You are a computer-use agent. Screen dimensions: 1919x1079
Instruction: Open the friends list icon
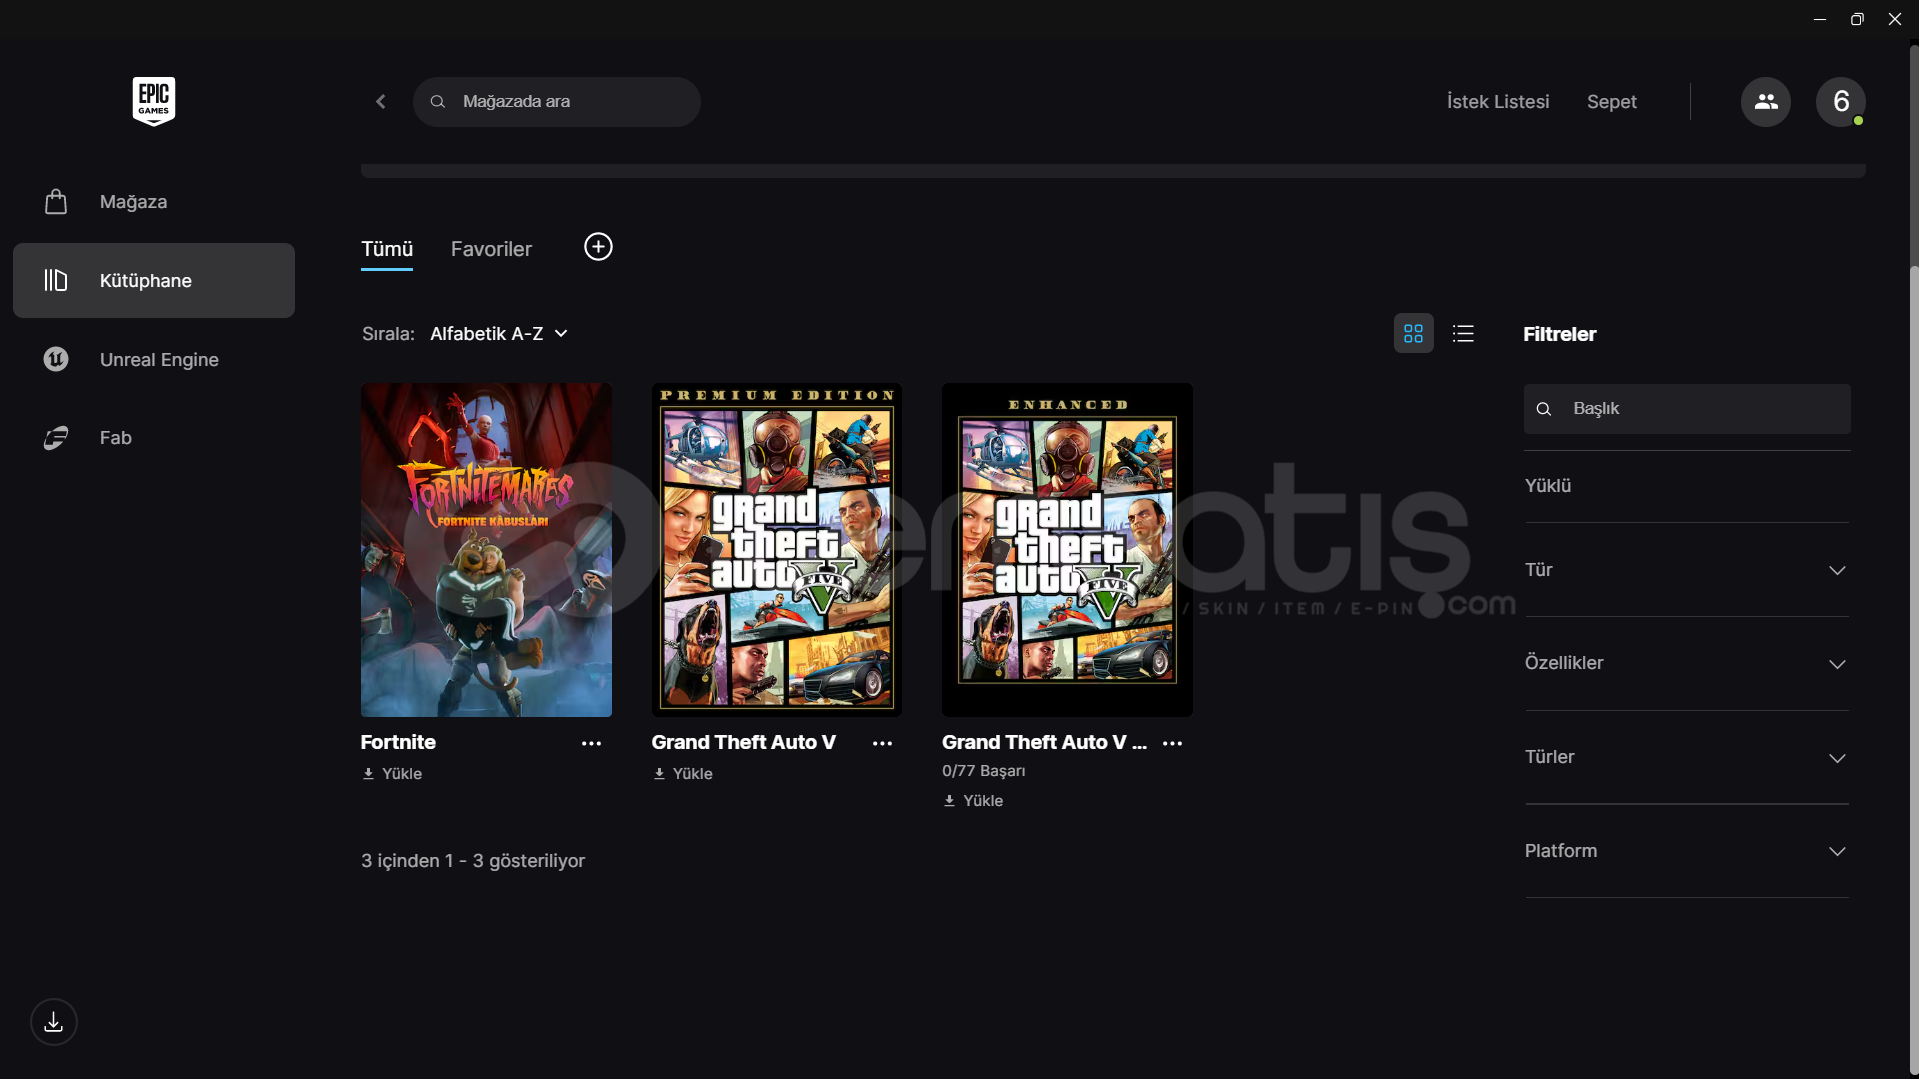[x=1765, y=102]
